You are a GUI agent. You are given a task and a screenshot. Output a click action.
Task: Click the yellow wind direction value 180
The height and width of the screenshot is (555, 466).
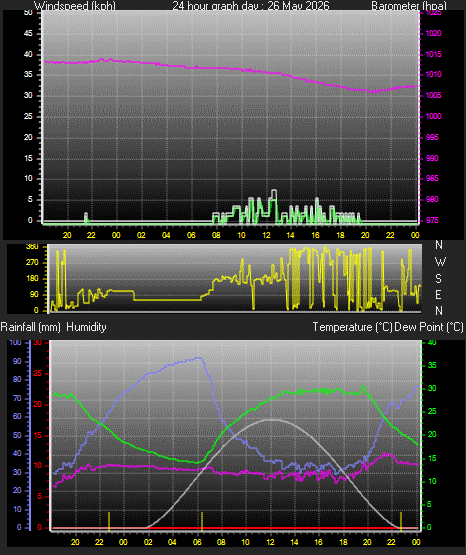pos(32,278)
